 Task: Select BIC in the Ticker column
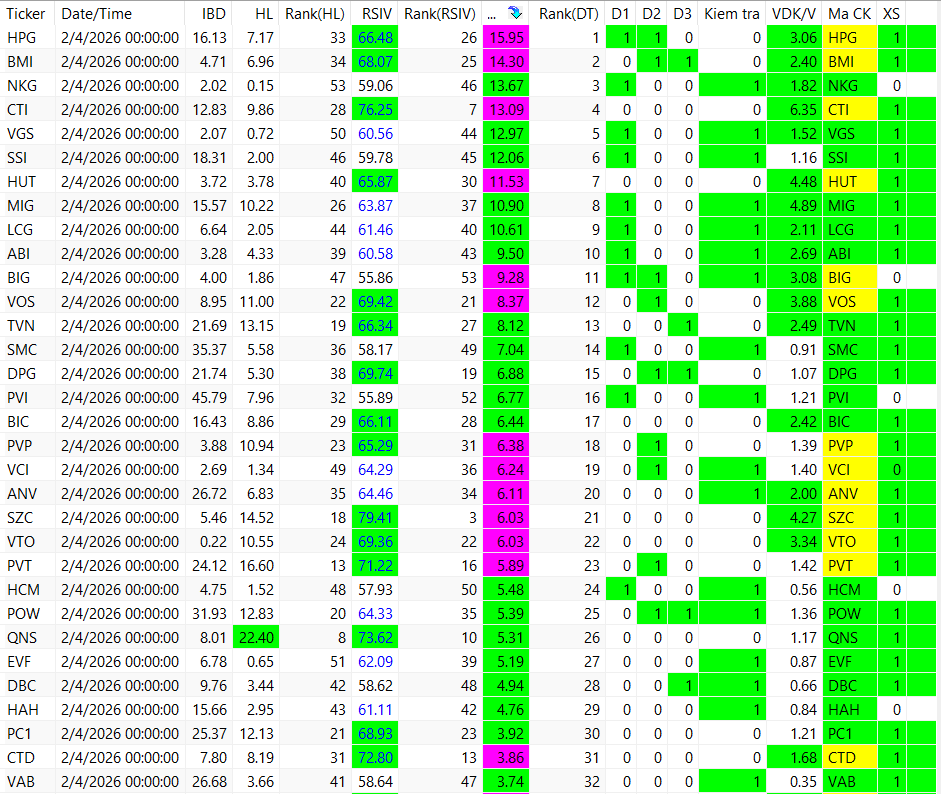pyautogui.click(x=18, y=422)
